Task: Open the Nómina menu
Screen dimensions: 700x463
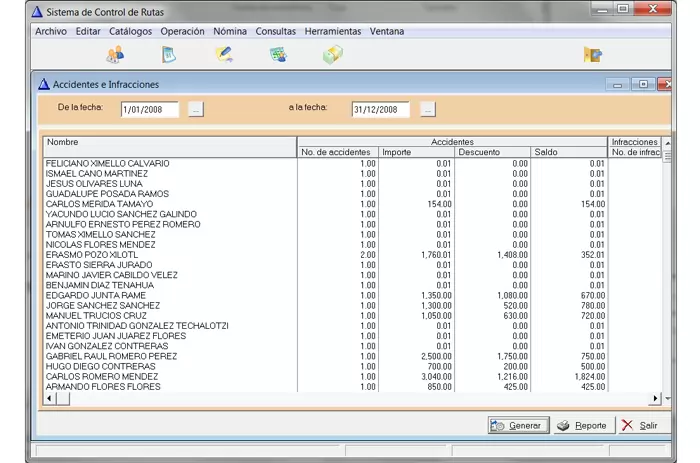Action: [x=230, y=31]
